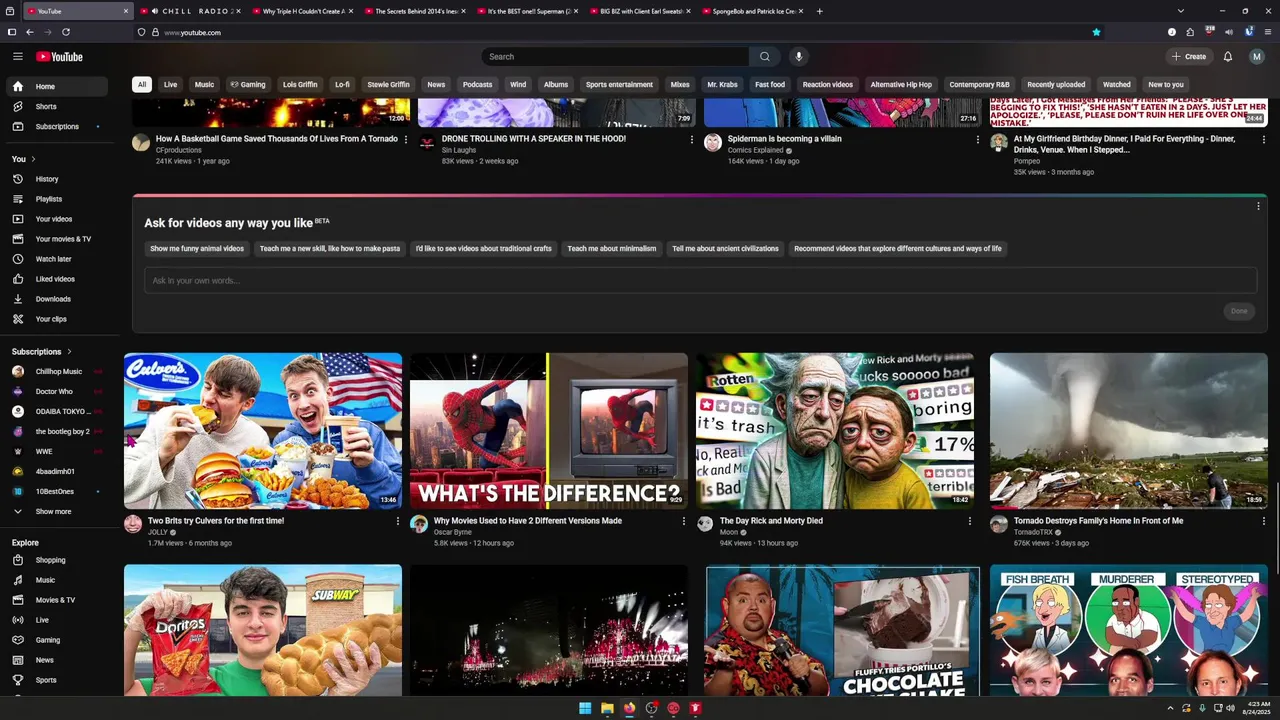Click Tell me about ancient civilizations
Screen dimensions: 1280x720
tap(725, 249)
